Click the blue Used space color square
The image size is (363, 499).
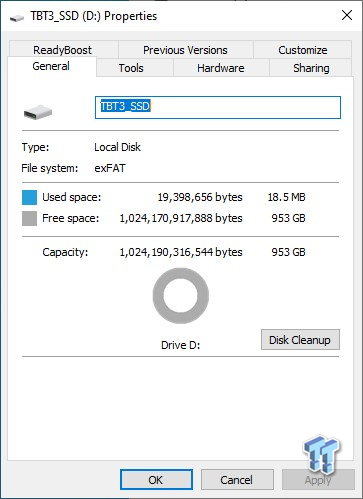[x=29, y=197]
